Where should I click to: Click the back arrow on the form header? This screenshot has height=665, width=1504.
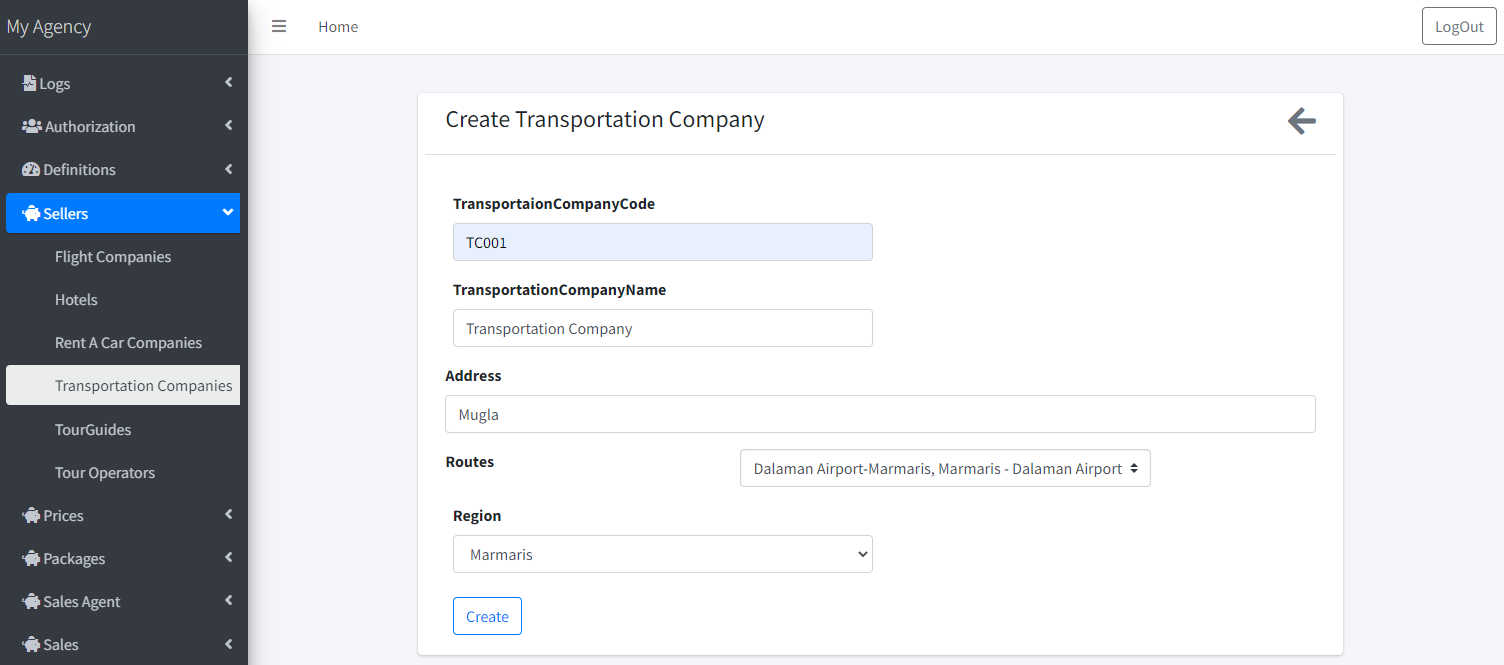click(x=1301, y=120)
